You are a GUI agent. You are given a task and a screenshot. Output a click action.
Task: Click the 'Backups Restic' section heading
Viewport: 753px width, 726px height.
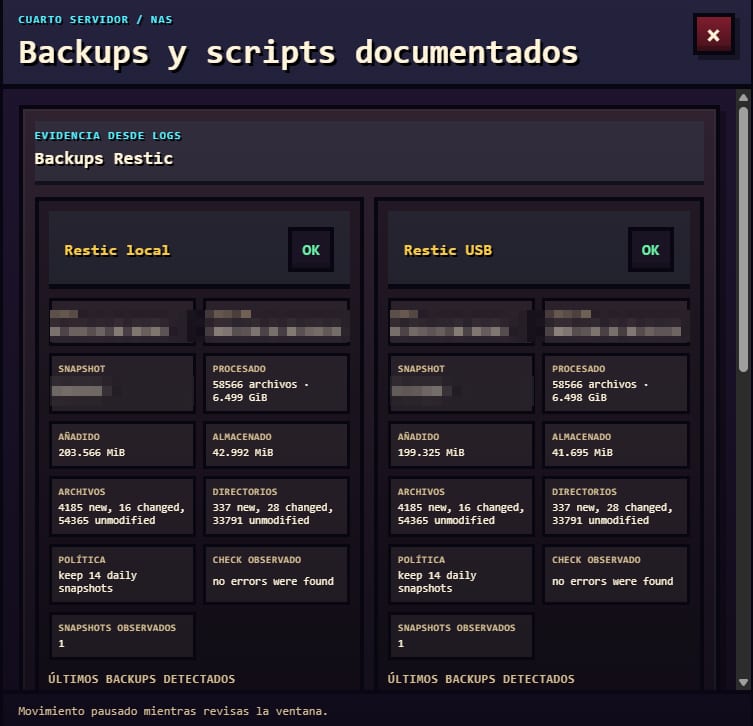tap(104, 158)
